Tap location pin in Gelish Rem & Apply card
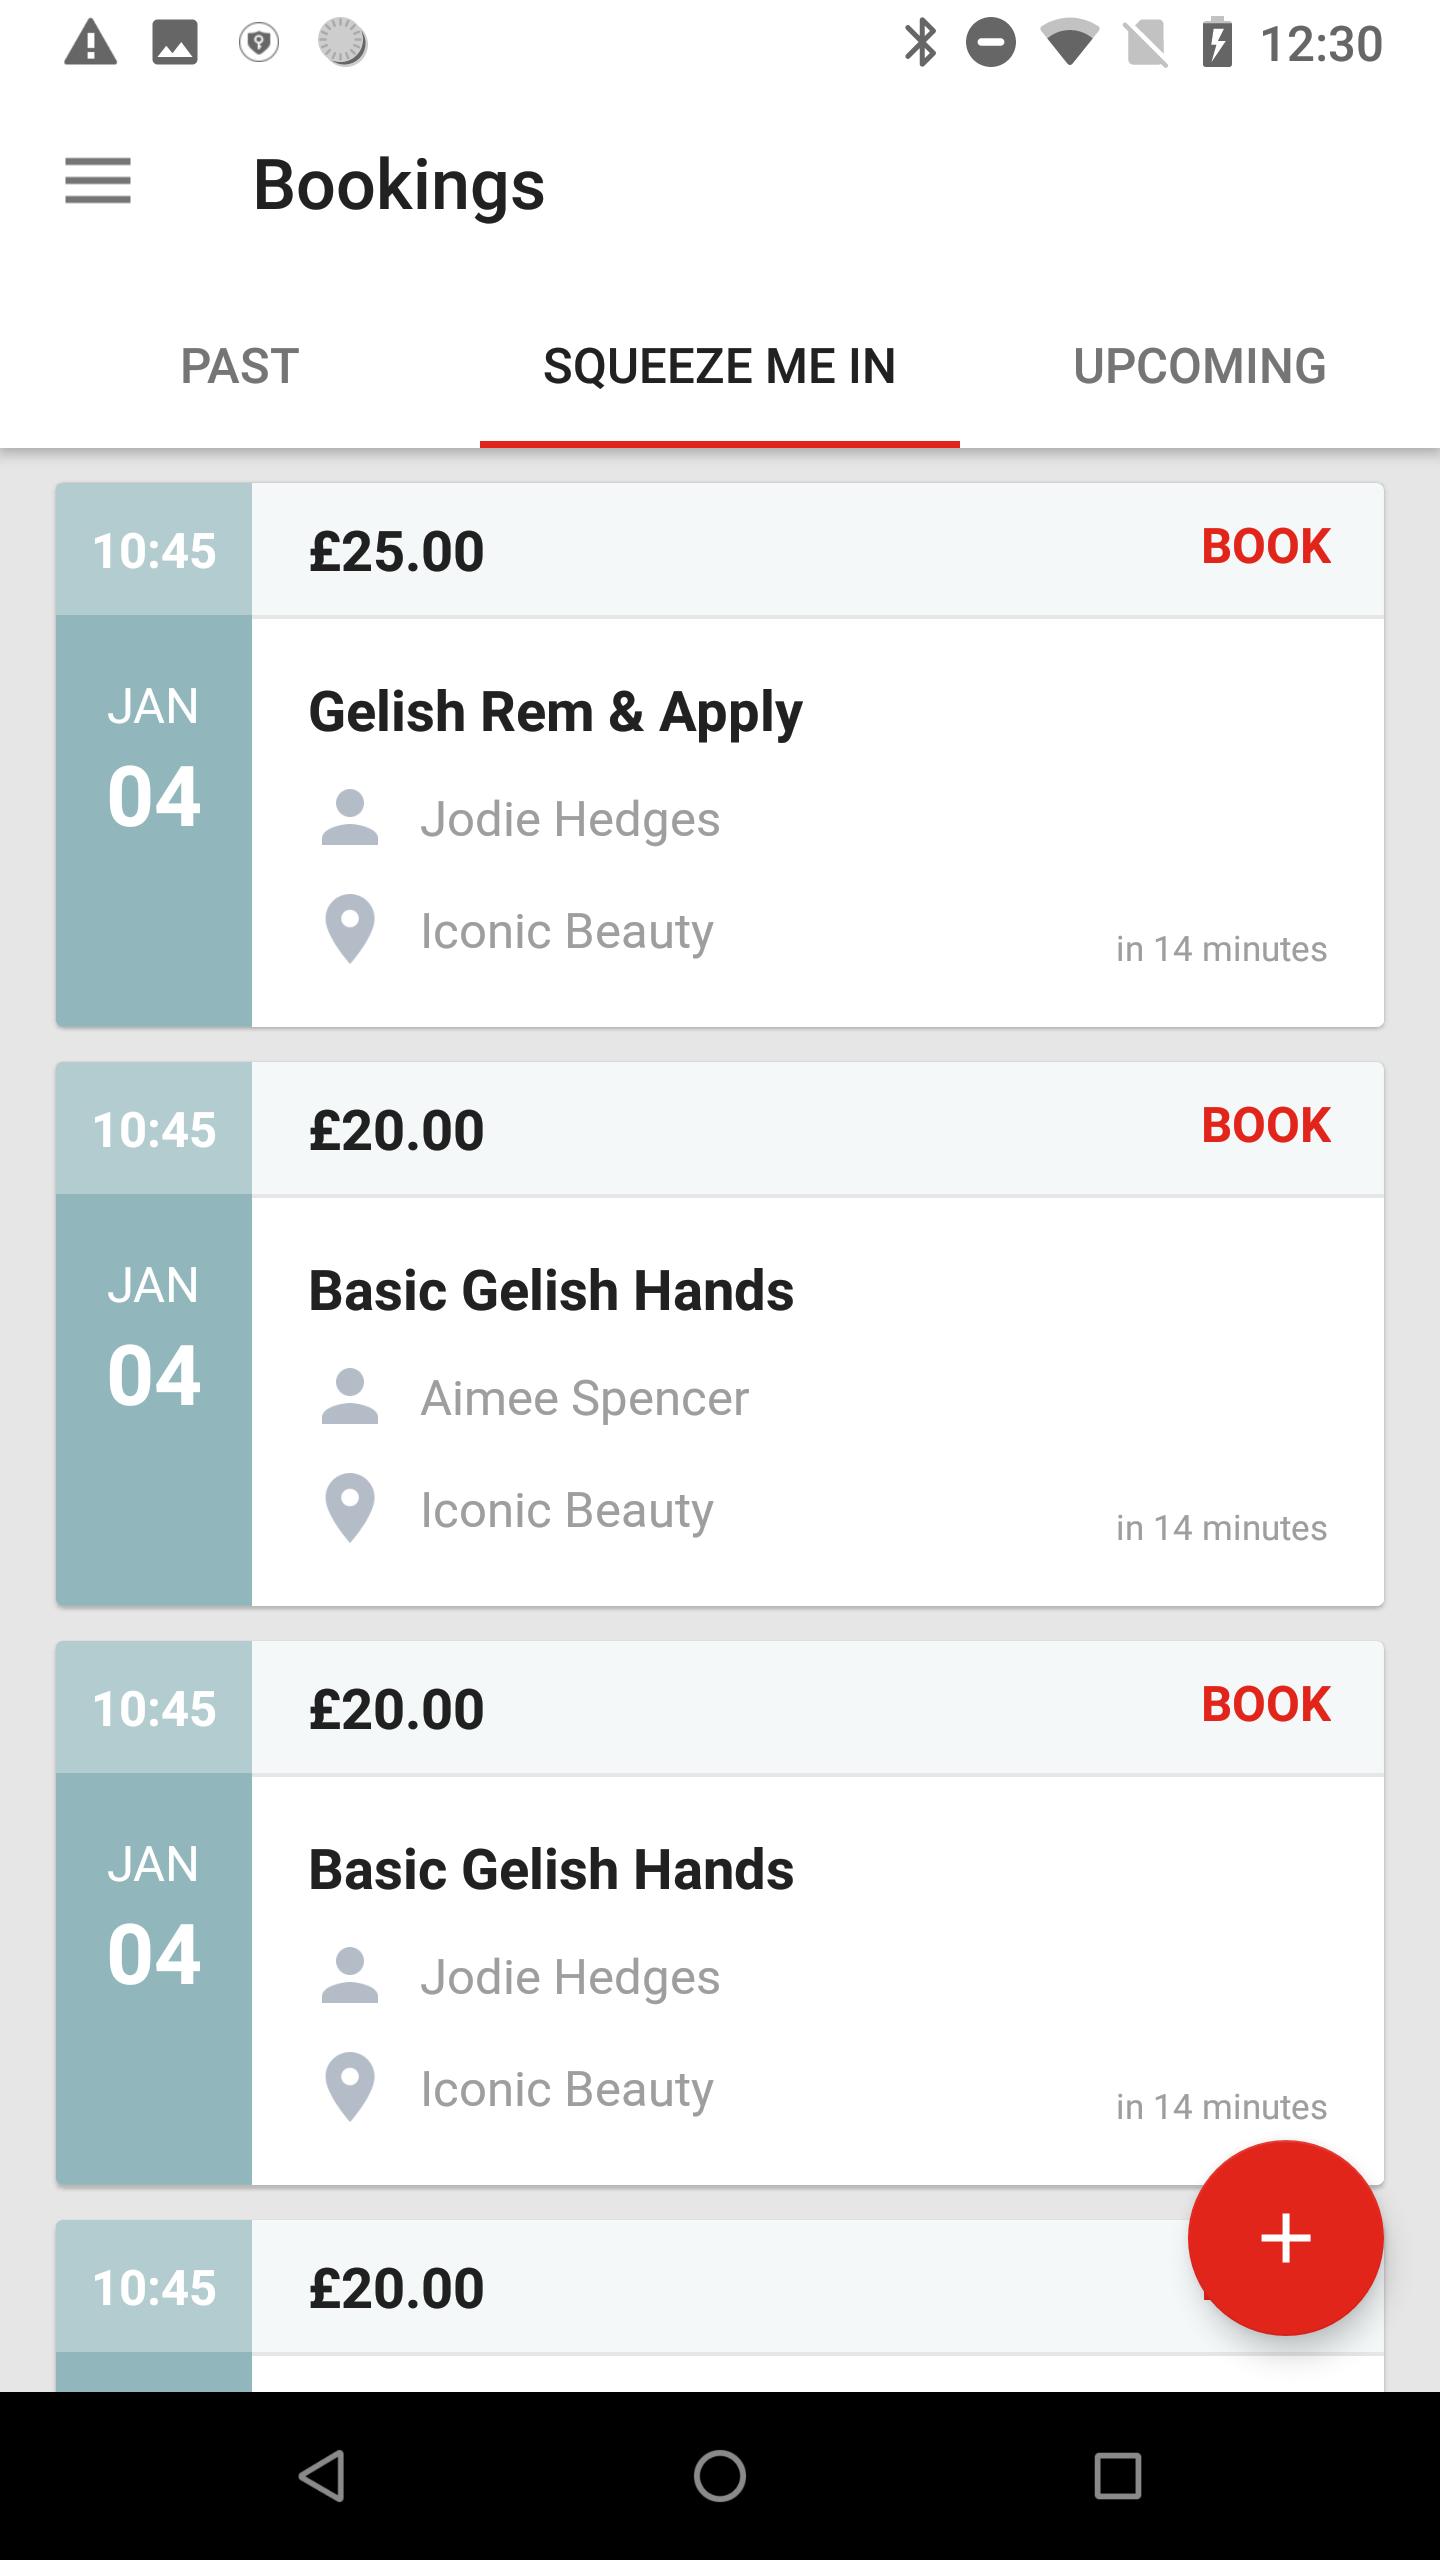The height and width of the screenshot is (2560, 1440). [x=350, y=929]
